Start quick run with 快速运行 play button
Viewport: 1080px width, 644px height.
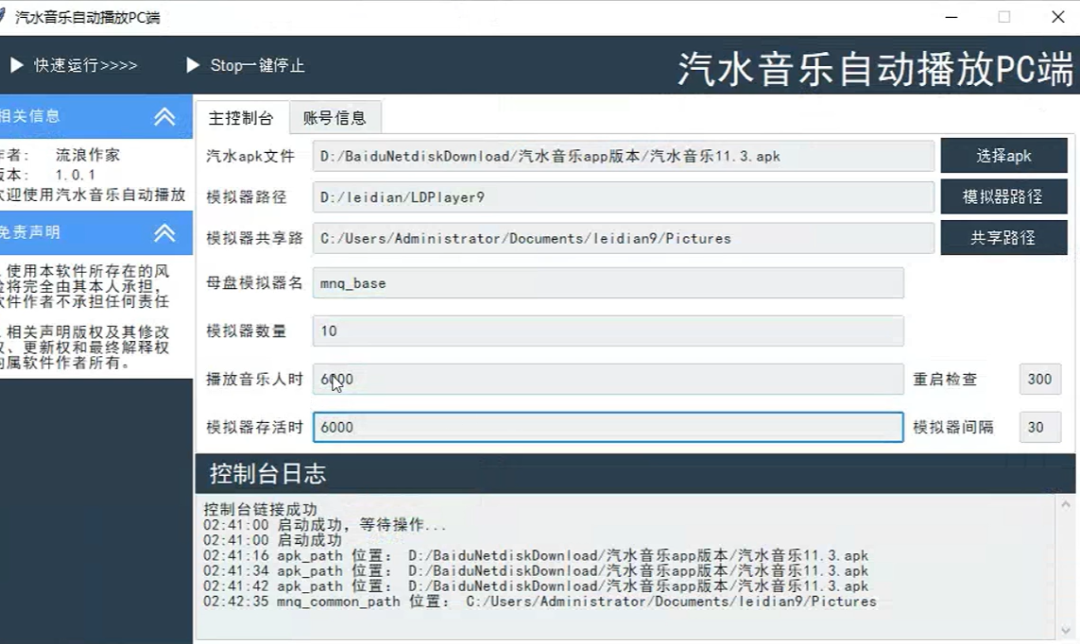73,65
